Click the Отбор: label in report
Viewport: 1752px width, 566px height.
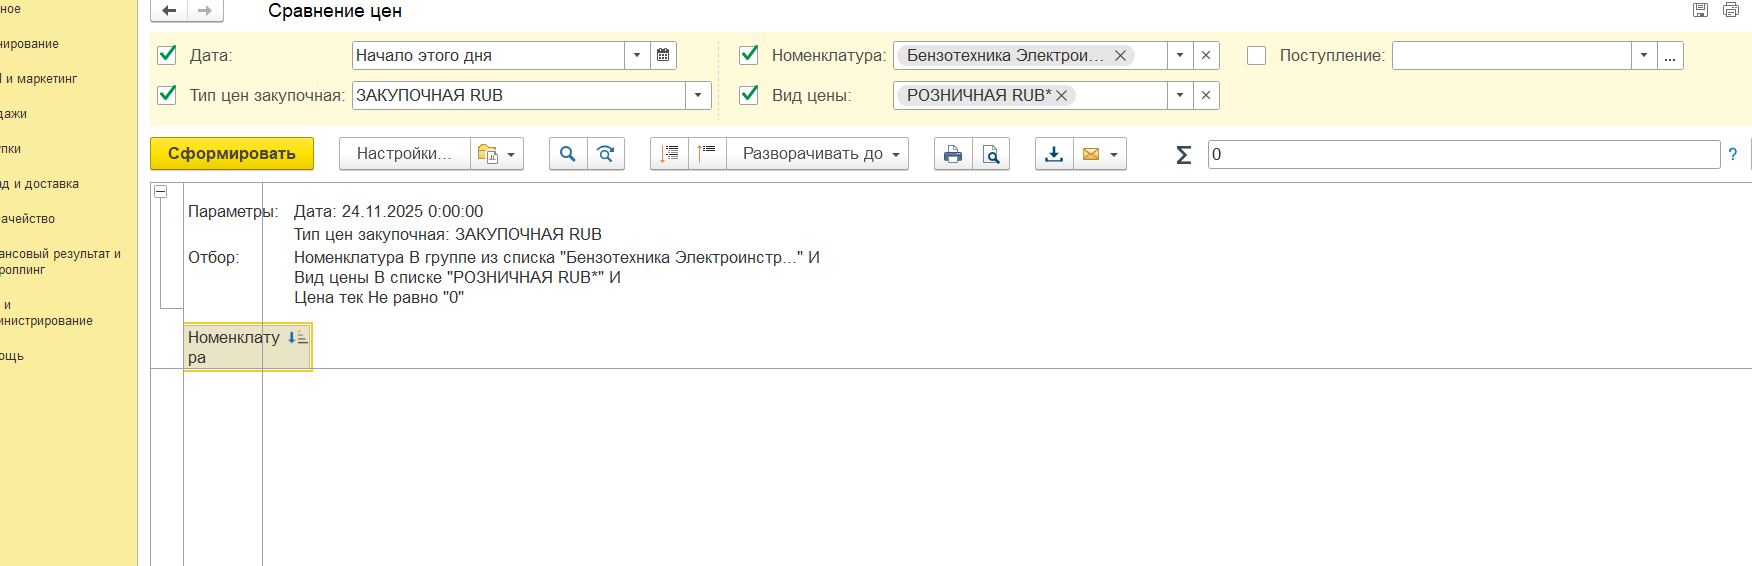[x=213, y=257]
